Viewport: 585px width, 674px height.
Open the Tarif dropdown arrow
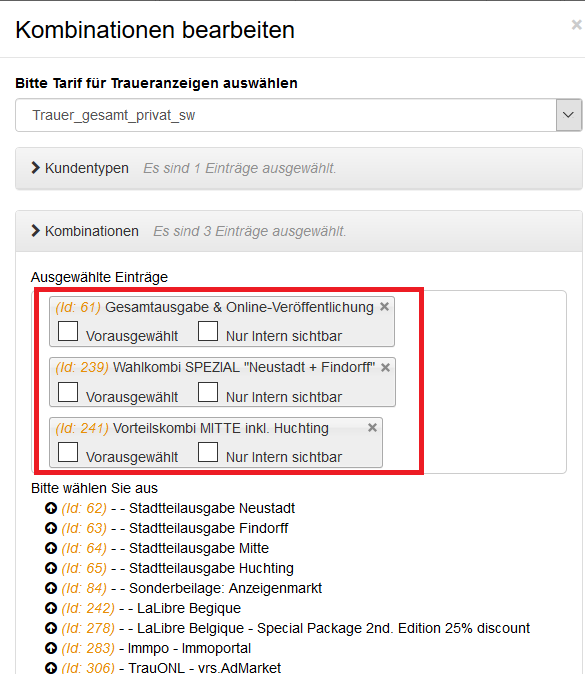pos(569,115)
